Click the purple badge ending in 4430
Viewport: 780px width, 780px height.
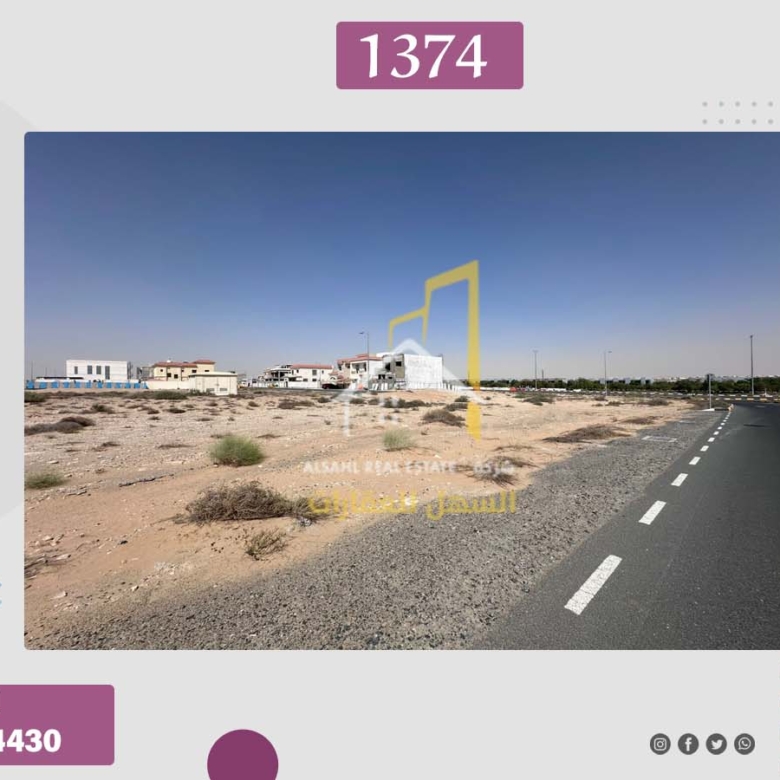point(56,725)
